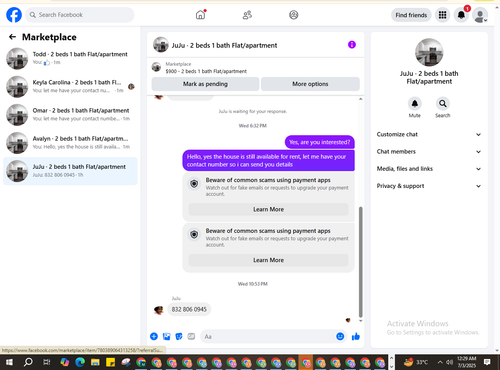Click the "house is still available" message
This screenshot has height=370, width=500.
tap(268, 160)
